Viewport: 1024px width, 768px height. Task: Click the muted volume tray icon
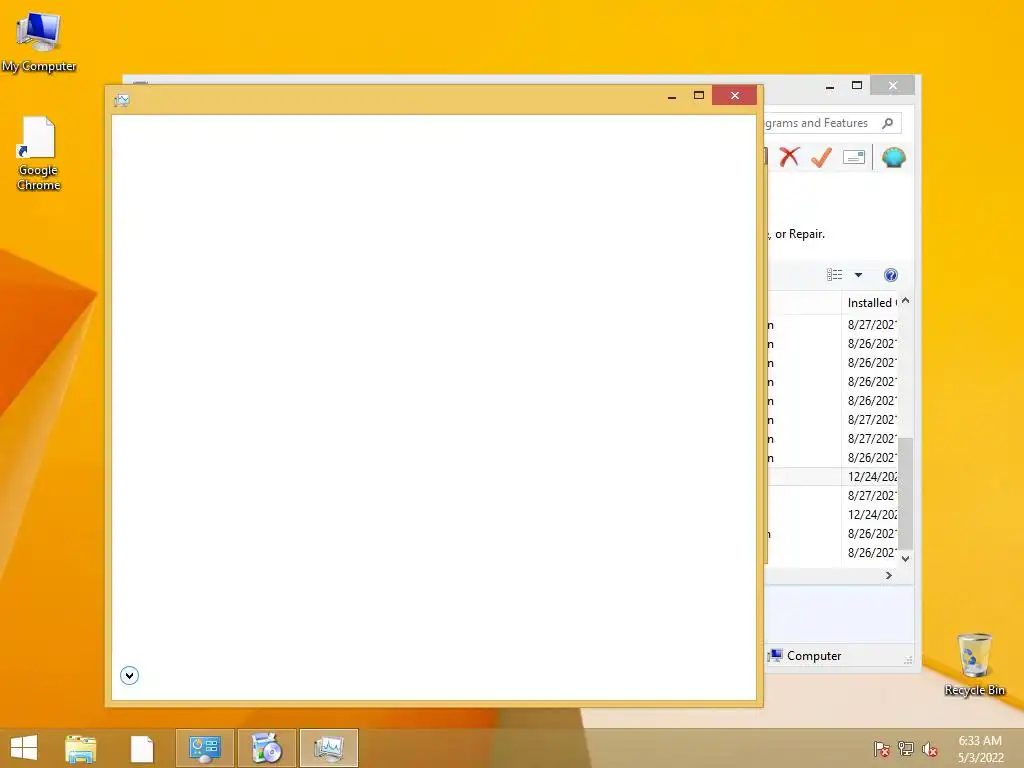pos(929,748)
